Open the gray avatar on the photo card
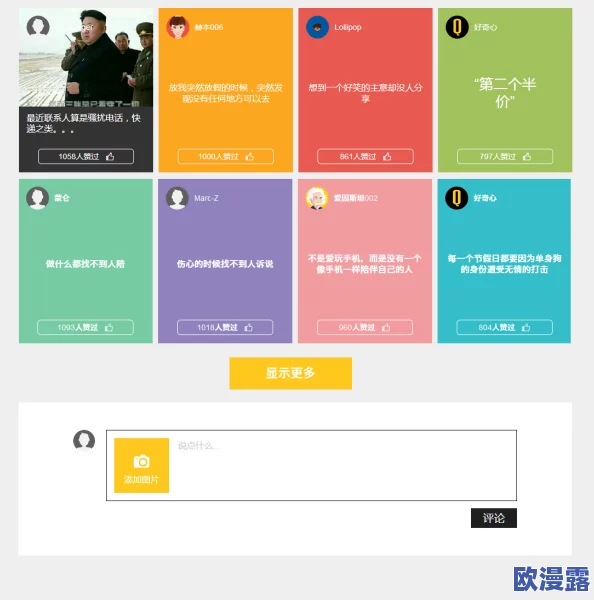The image size is (594, 600). point(38,27)
